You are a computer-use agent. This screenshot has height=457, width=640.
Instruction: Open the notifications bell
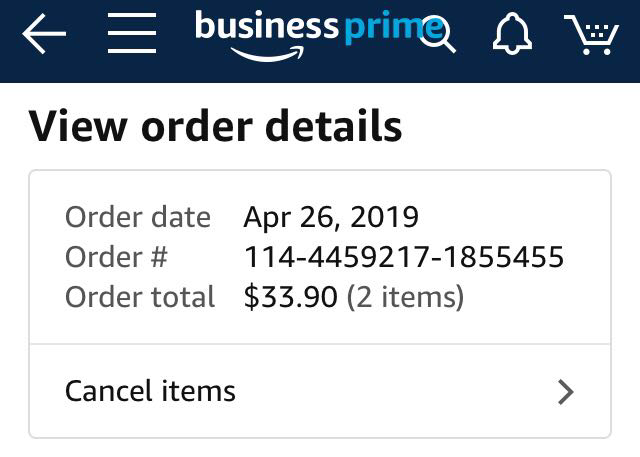click(510, 36)
